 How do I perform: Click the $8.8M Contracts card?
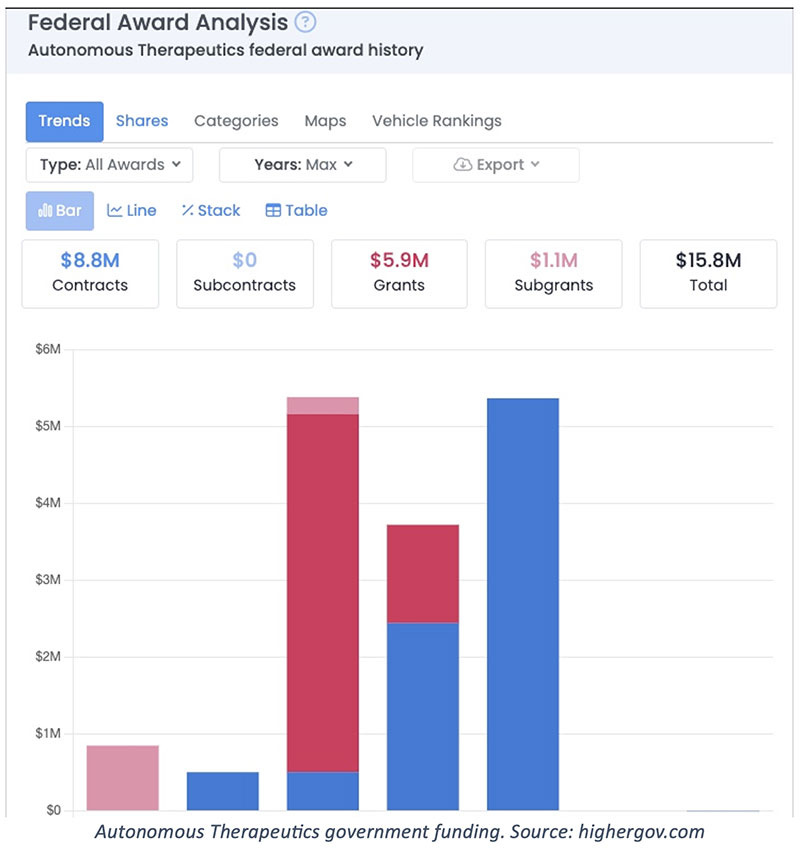click(x=90, y=274)
